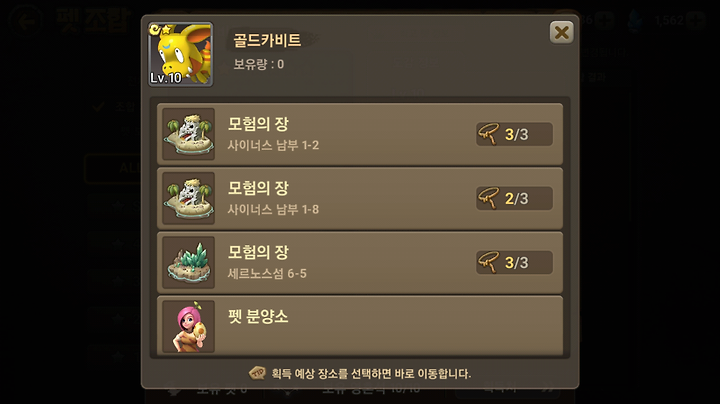Click the TIP badge icon at bottom
Viewport: 720px width, 404px height.
(257, 373)
